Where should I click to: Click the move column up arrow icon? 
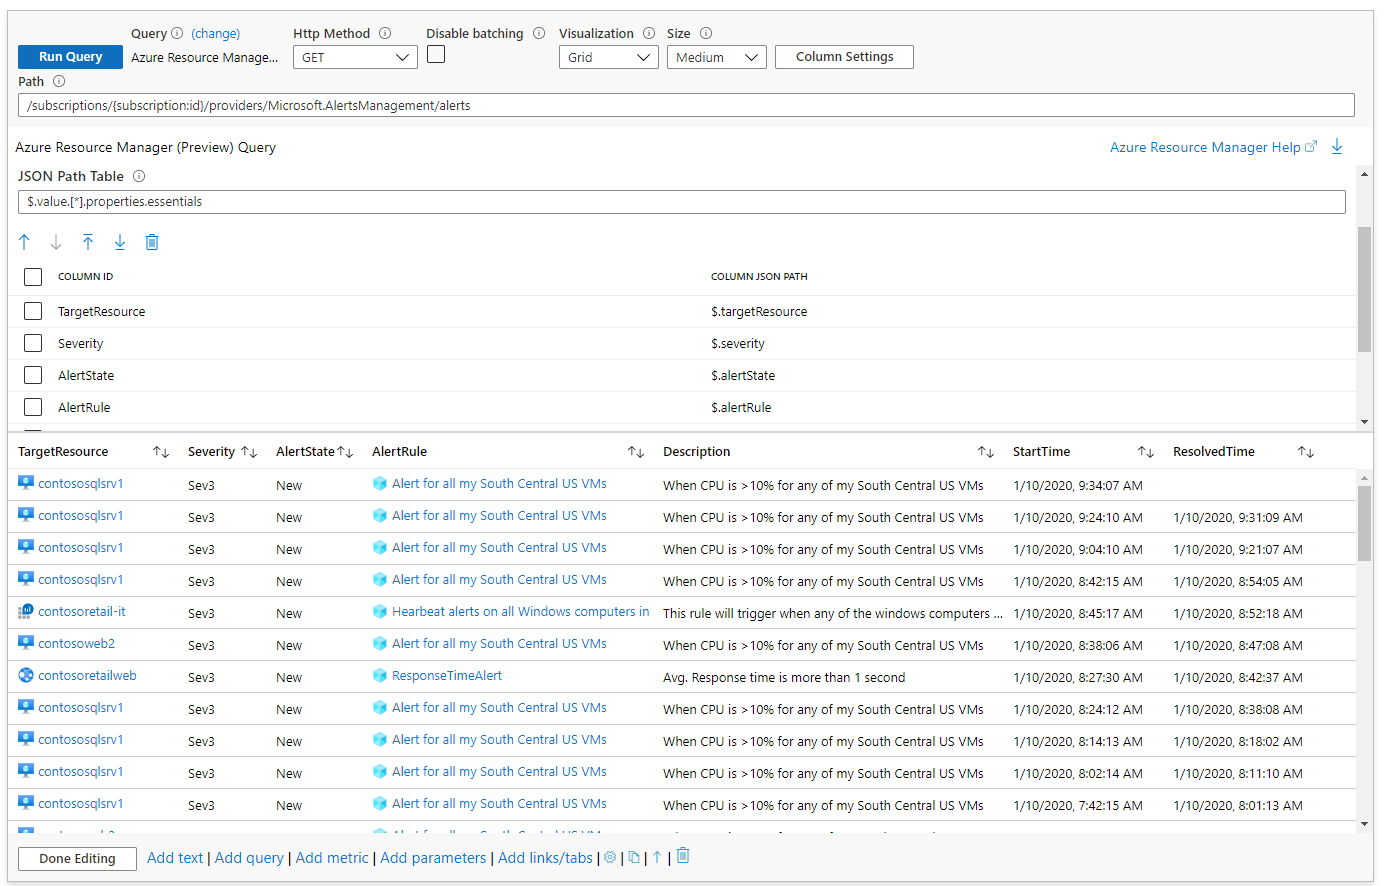25,242
